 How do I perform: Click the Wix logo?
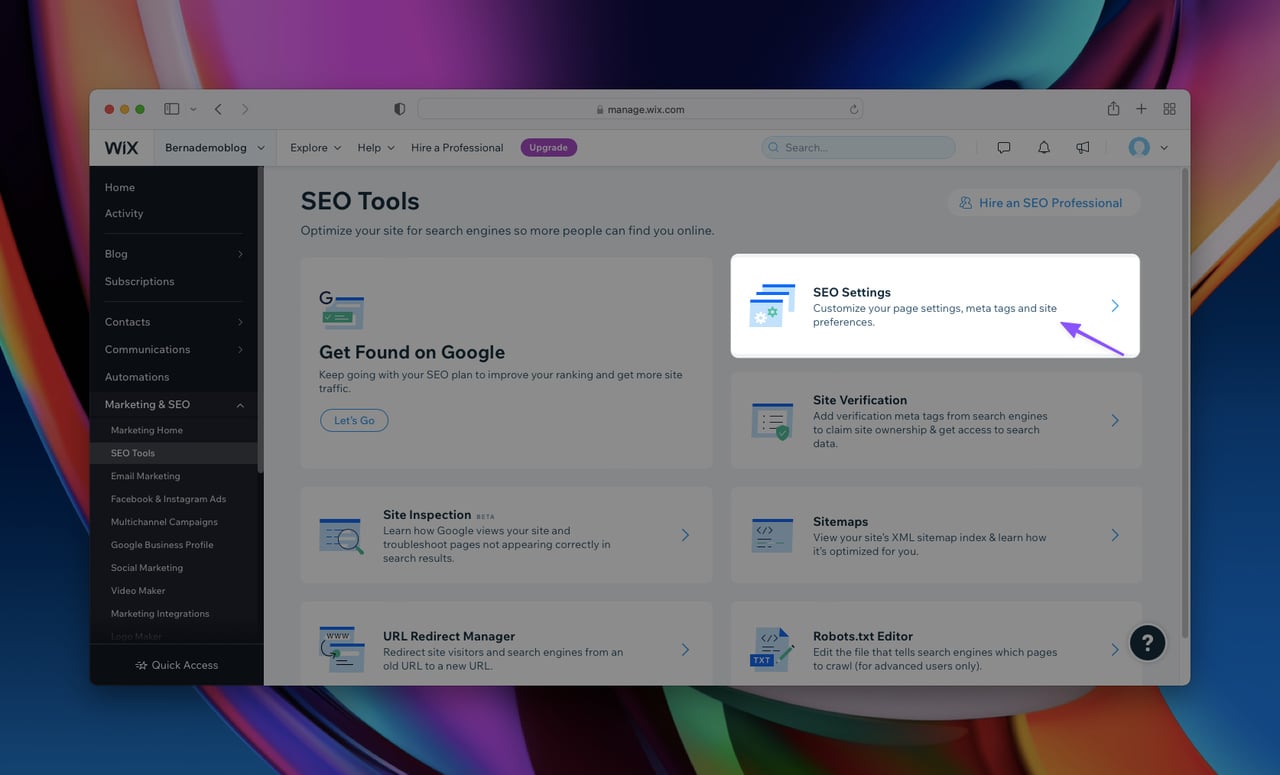(x=121, y=148)
